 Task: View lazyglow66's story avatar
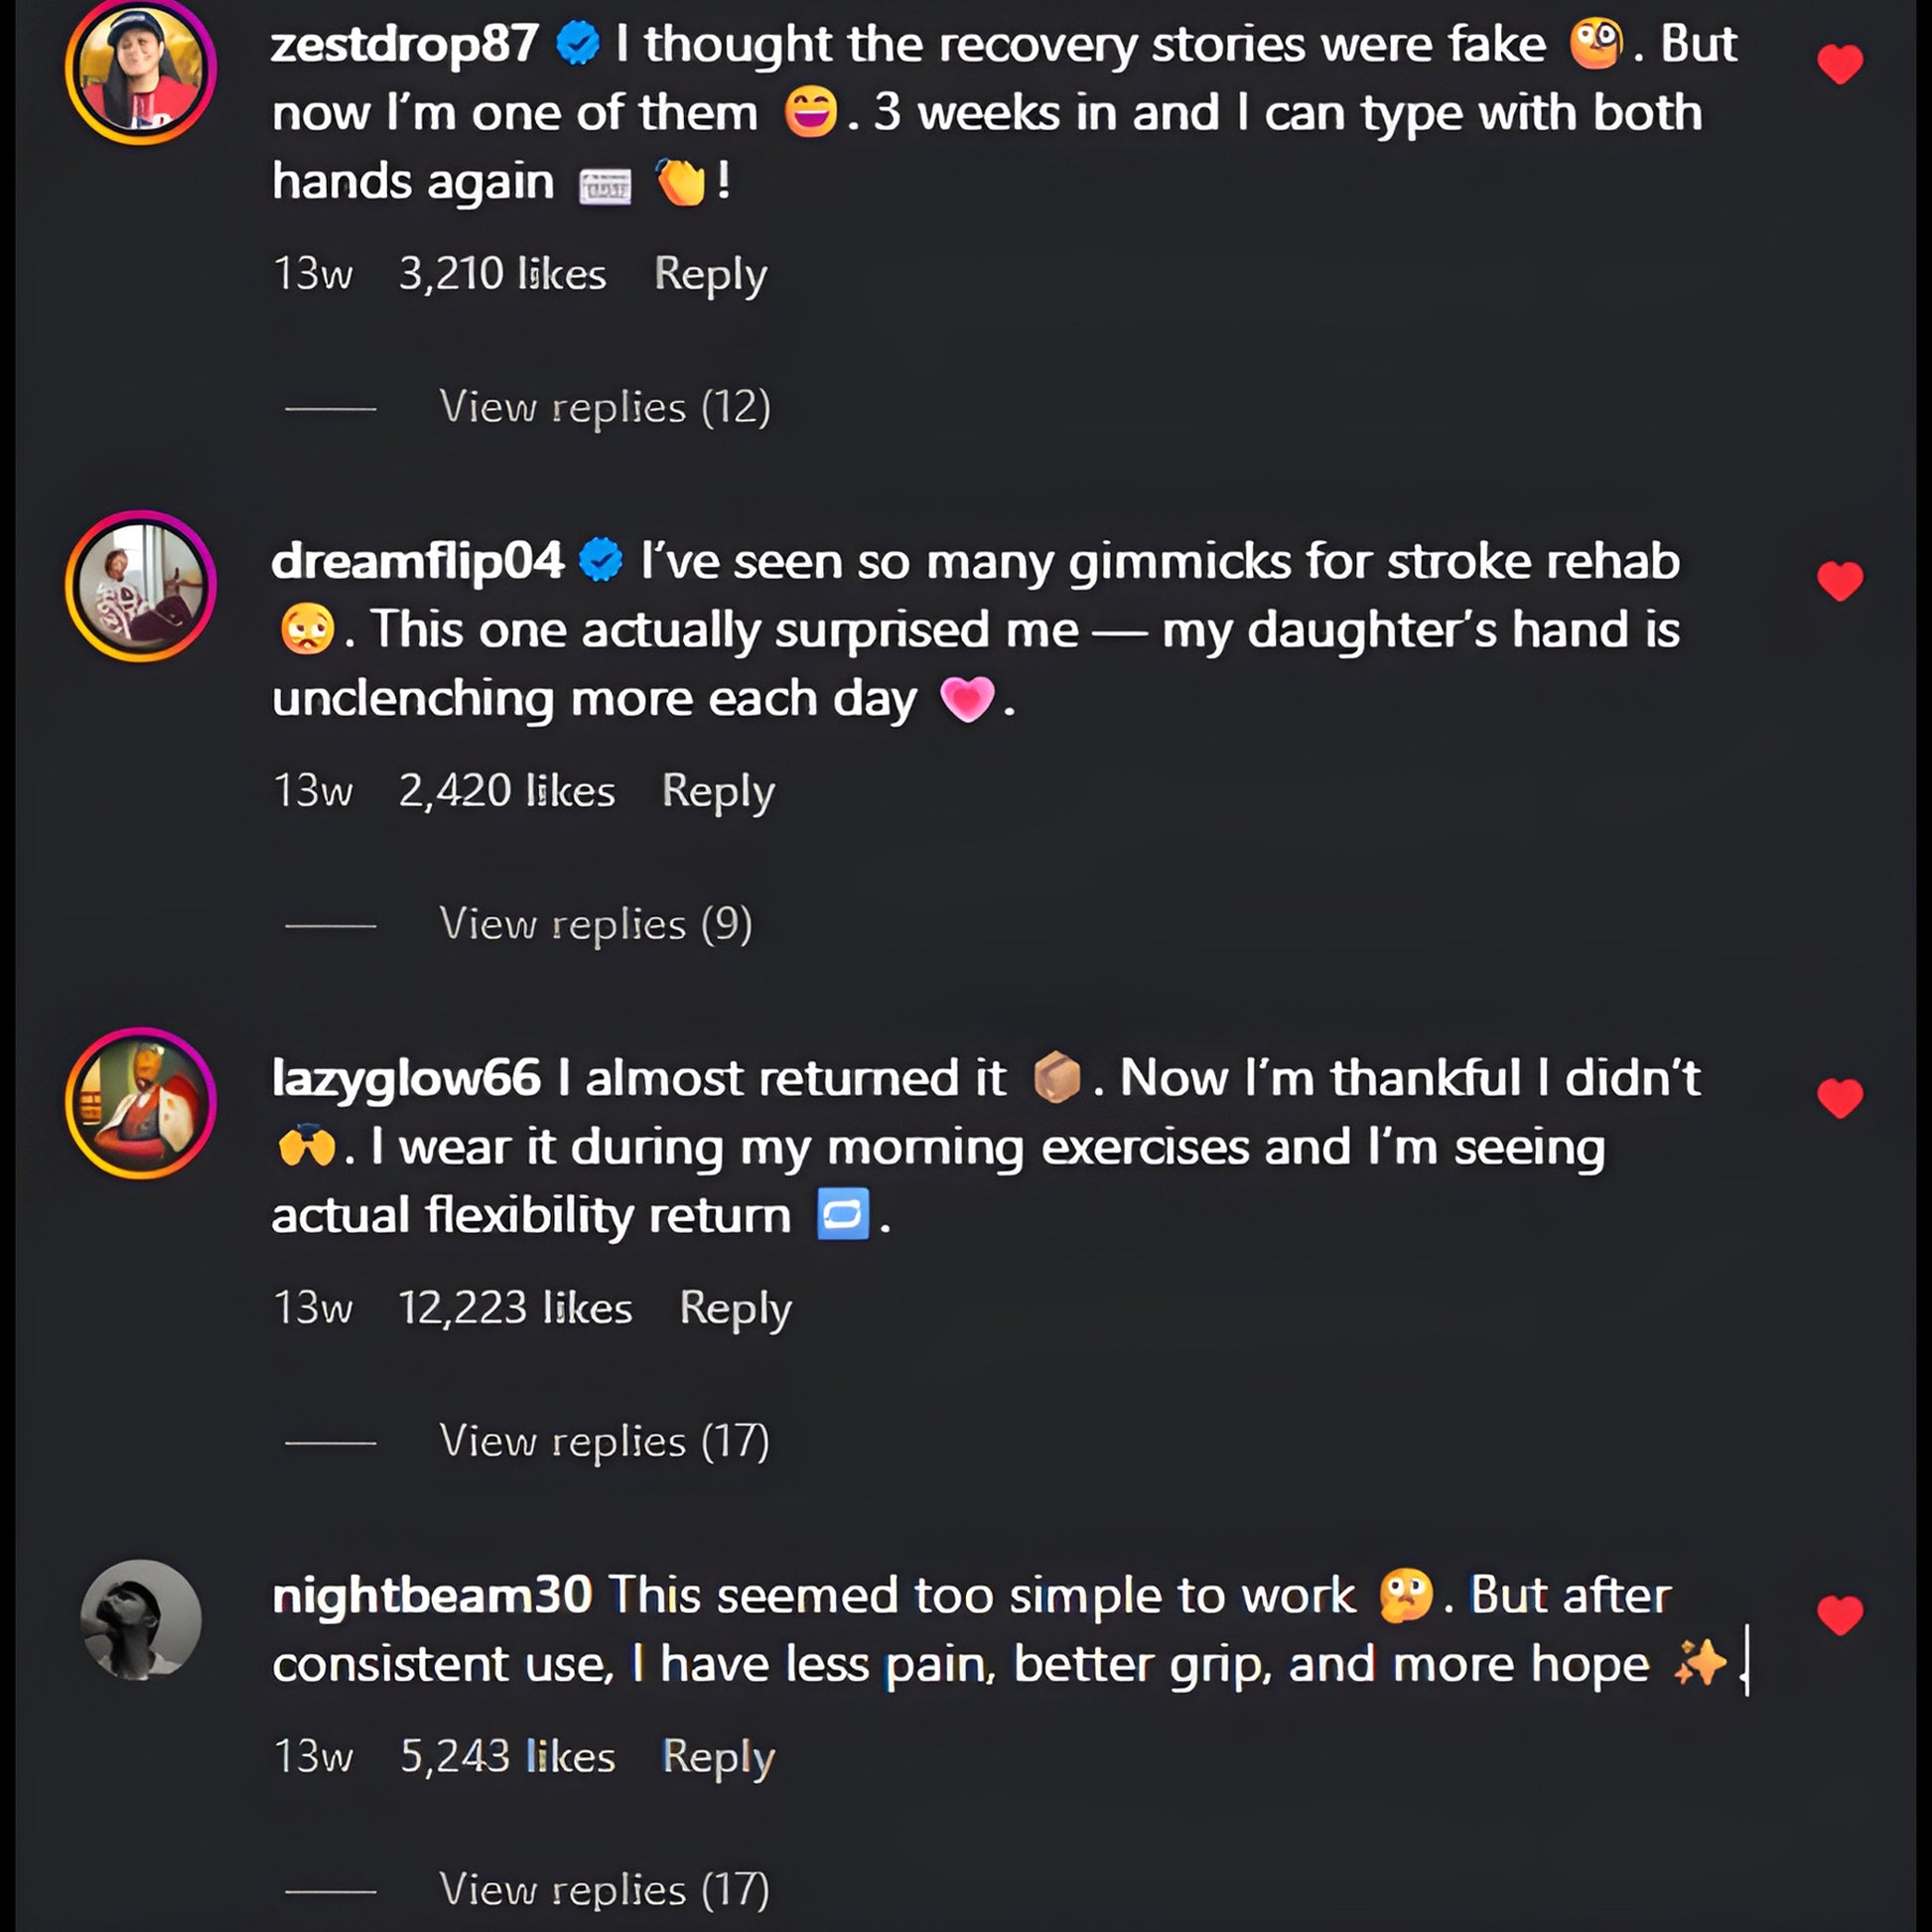[x=141, y=1103]
